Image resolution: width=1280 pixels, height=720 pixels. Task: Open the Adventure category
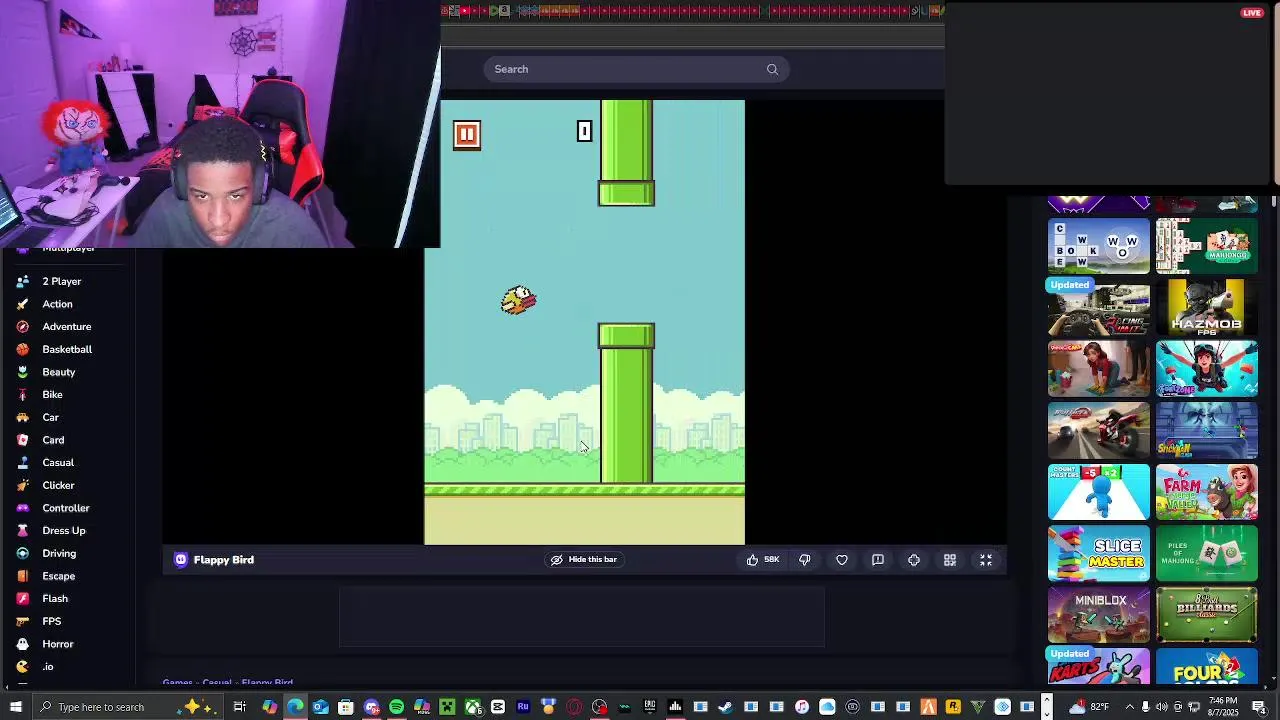coord(67,327)
